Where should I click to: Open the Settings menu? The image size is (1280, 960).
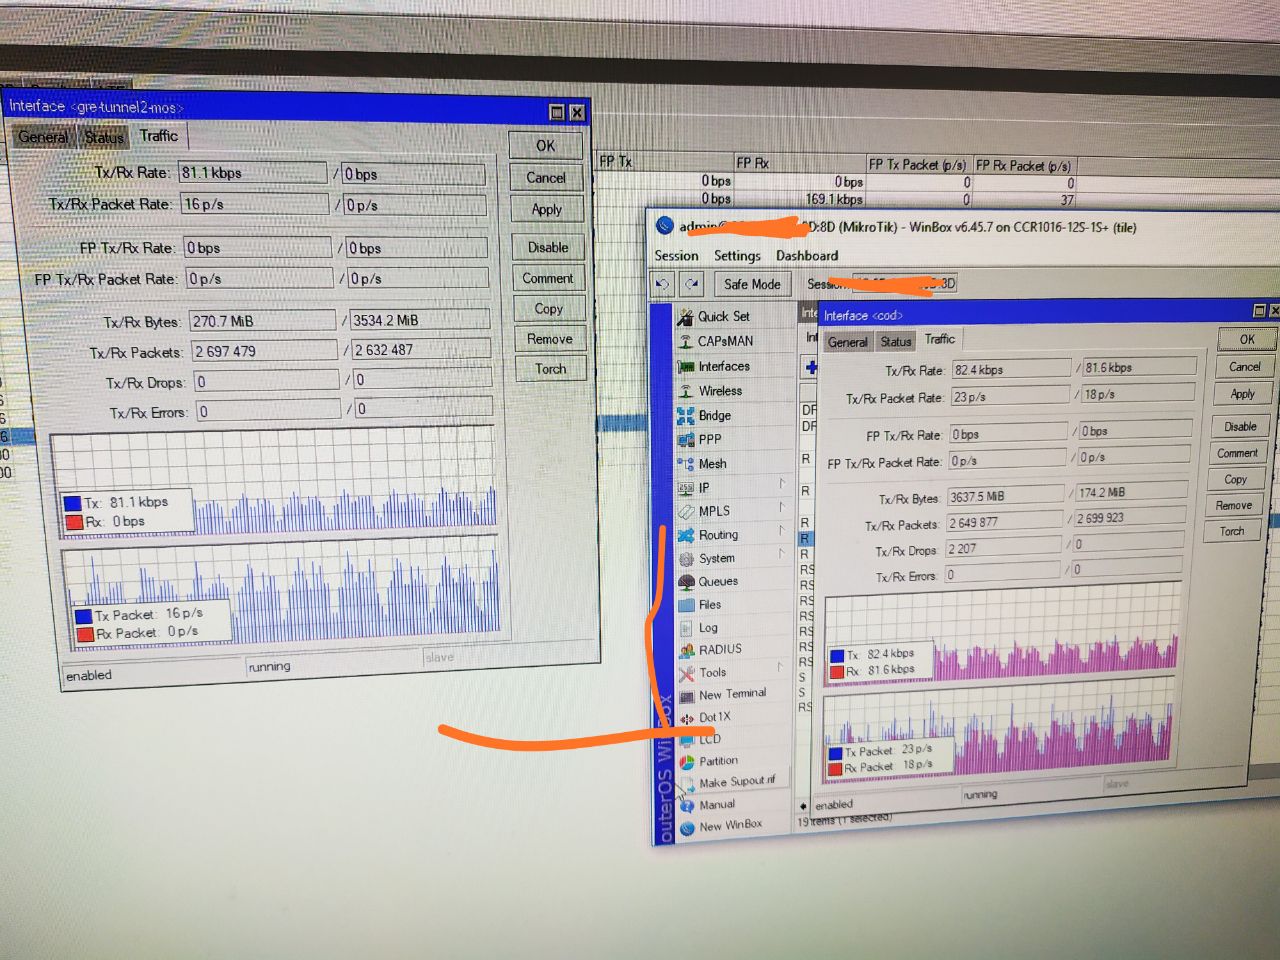(737, 256)
